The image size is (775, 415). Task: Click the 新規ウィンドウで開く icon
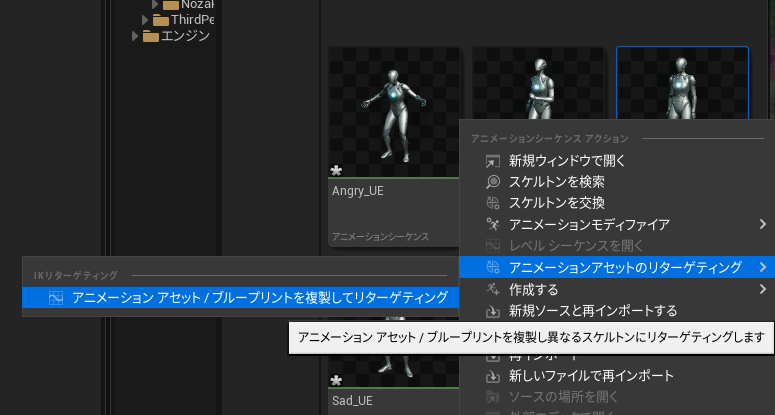pos(492,161)
